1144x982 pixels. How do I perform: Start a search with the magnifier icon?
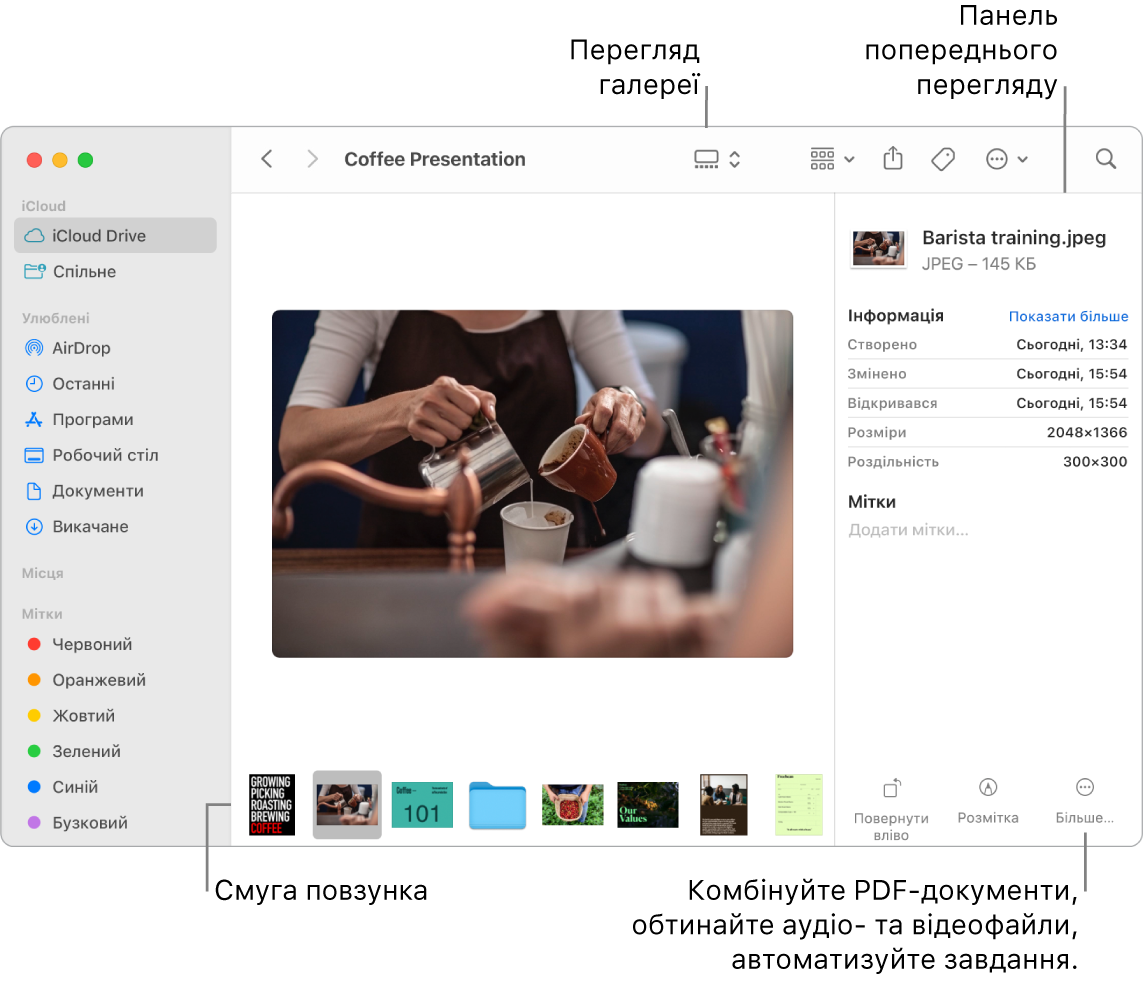[1105, 159]
